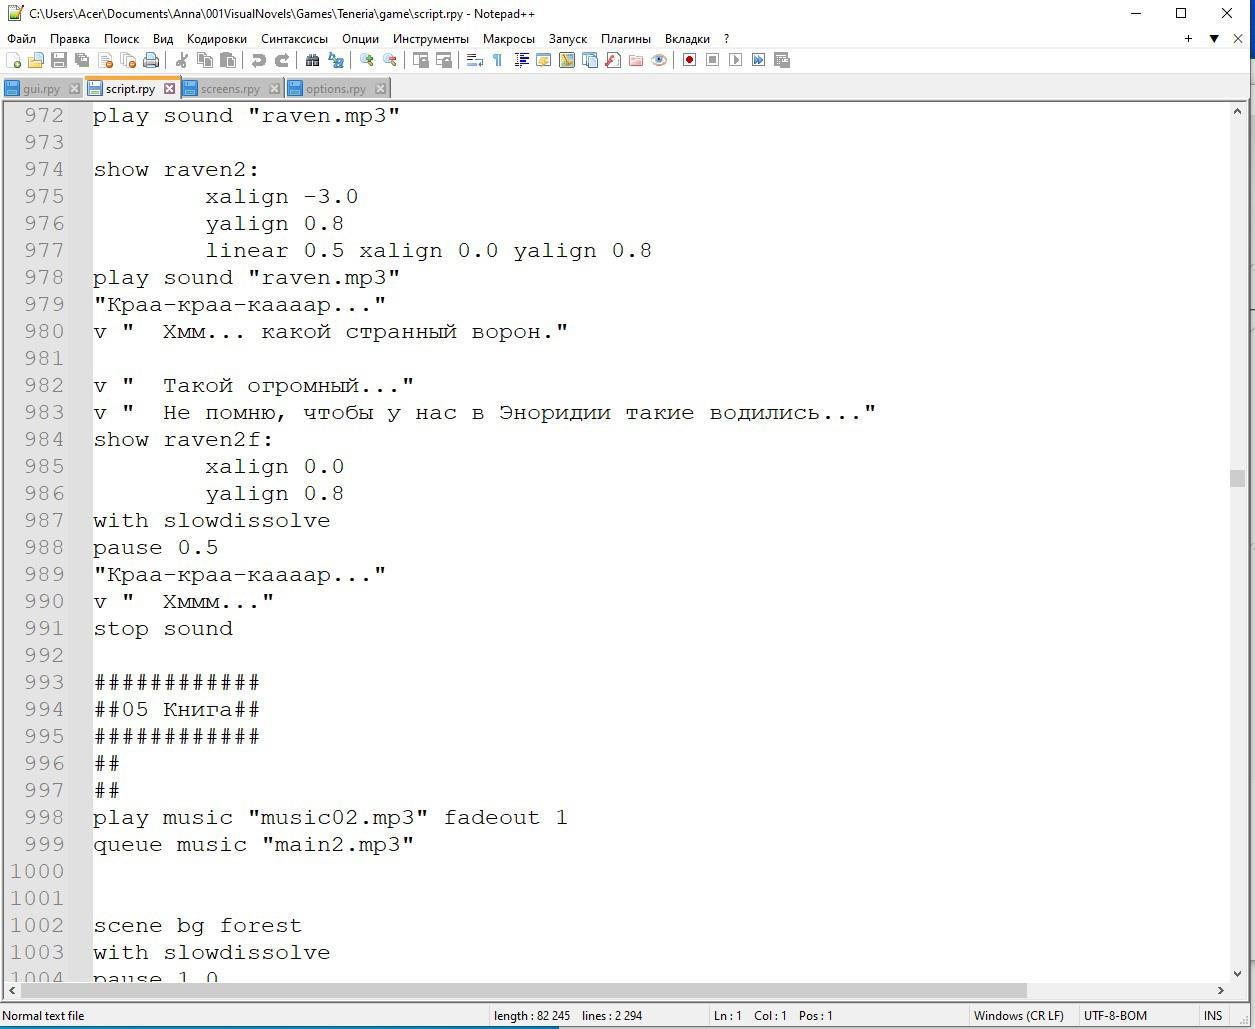The width and height of the screenshot is (1255, 1029).
Task: Close the script.rpy tab
Action: pos(170,88)
